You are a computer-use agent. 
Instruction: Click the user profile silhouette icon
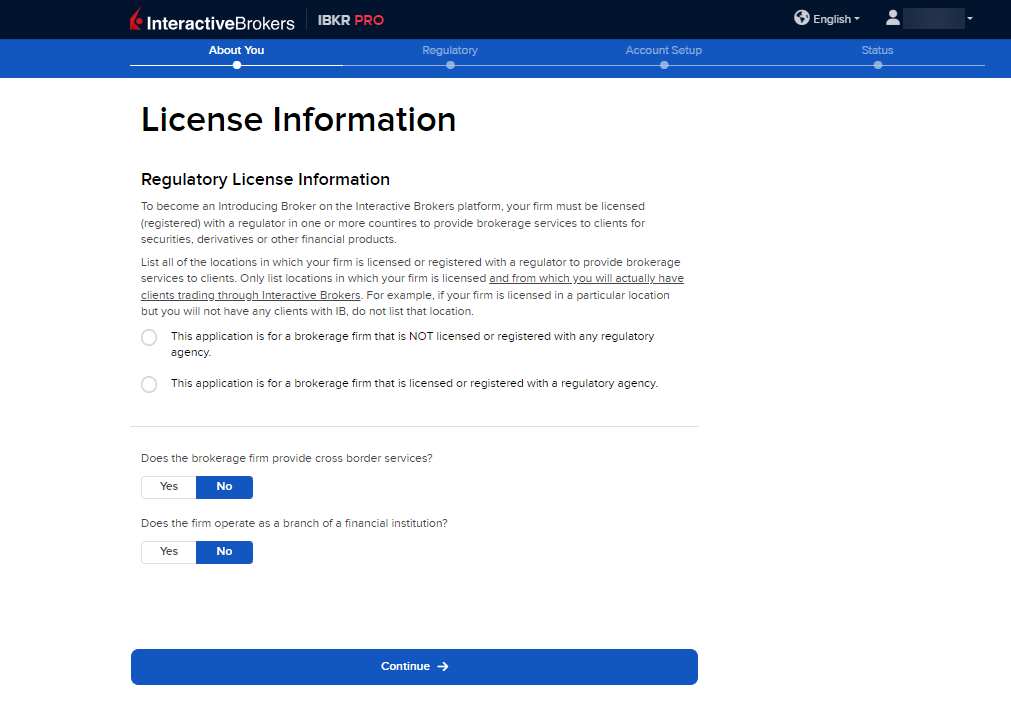pos(893,18)
